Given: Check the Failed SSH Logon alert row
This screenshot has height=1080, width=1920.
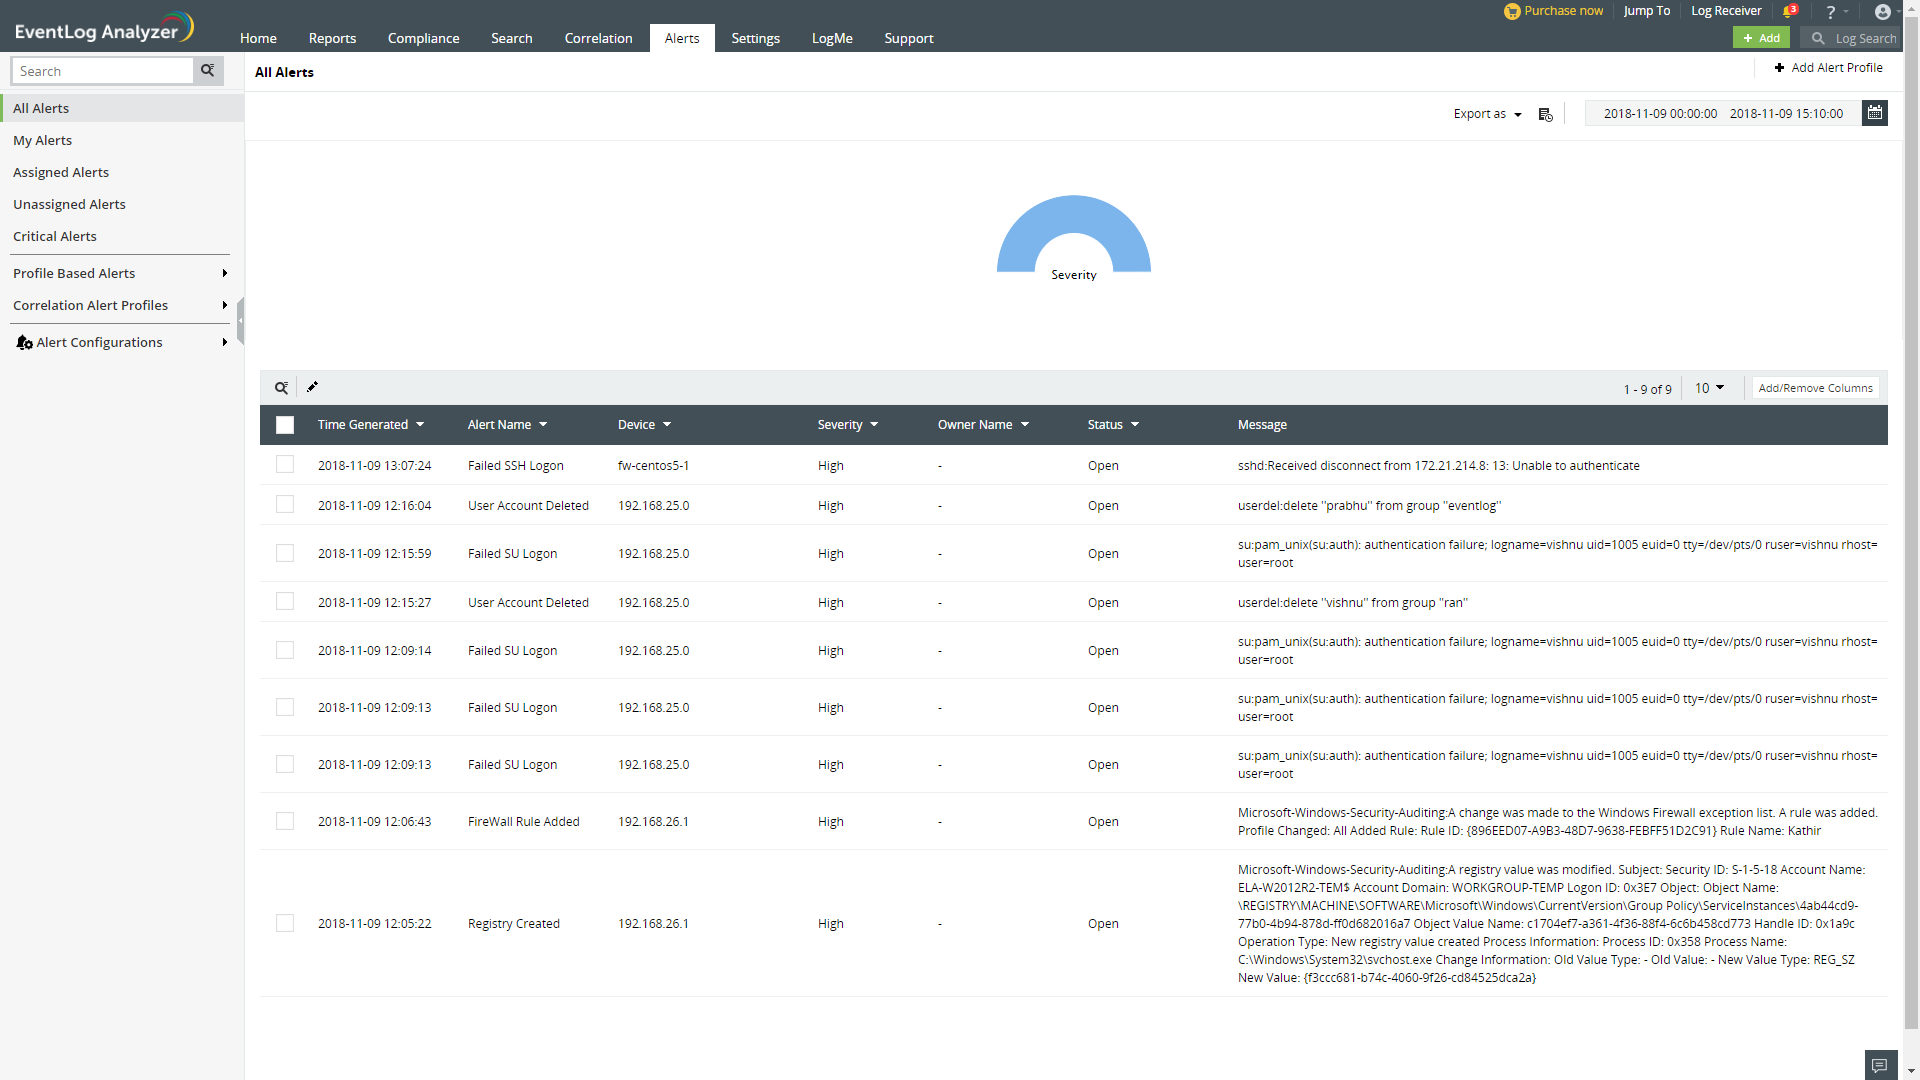Looking at the screenshot, I should click(x=285, y=465).
